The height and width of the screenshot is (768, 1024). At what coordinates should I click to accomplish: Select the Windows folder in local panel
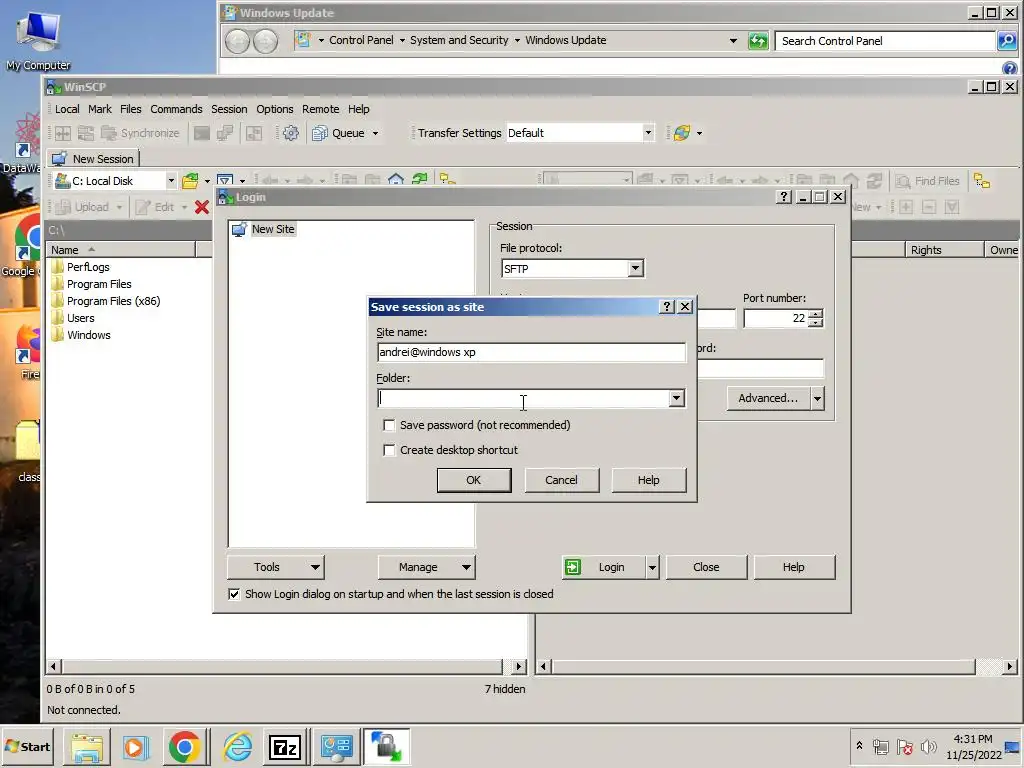pyautogui.click(x=89, y=335)
